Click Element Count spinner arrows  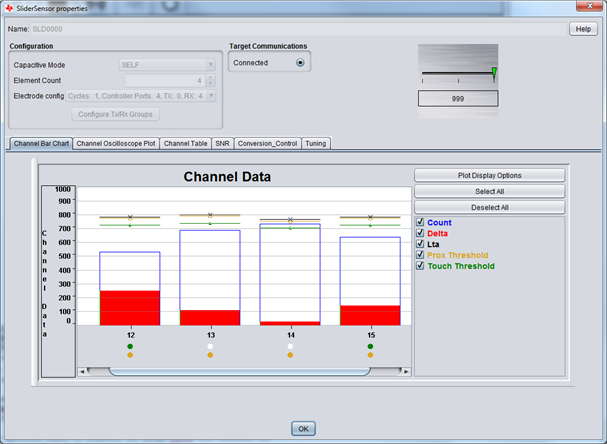210,80
